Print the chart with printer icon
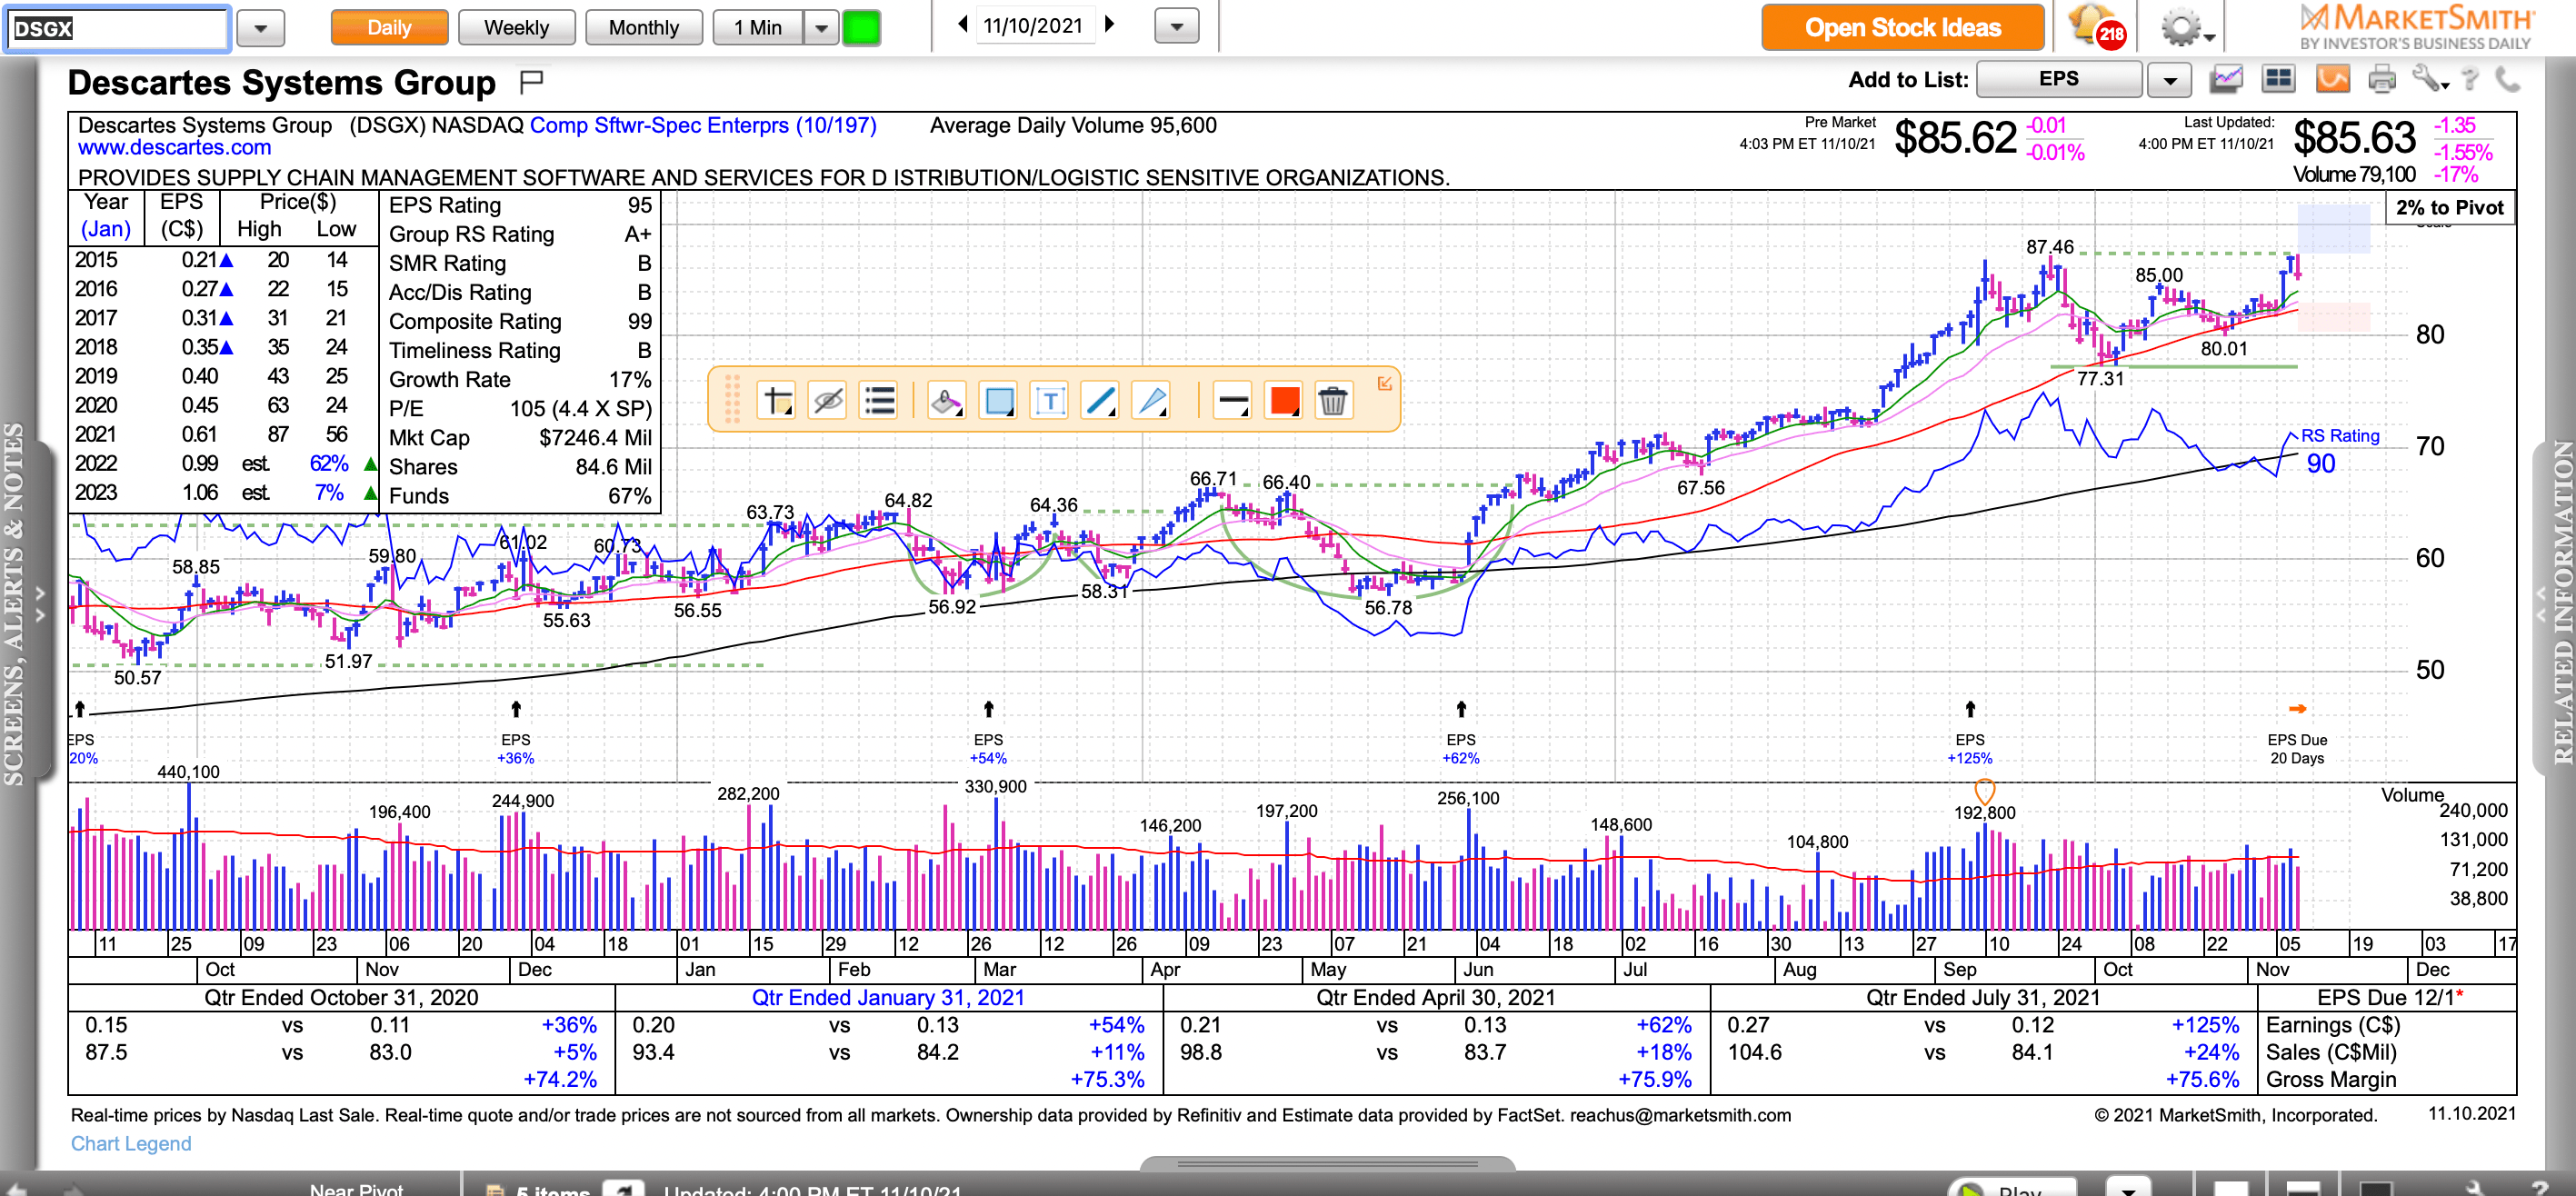The image size is (2576, 1196). pyautogui.click(x=2383, y=79)
